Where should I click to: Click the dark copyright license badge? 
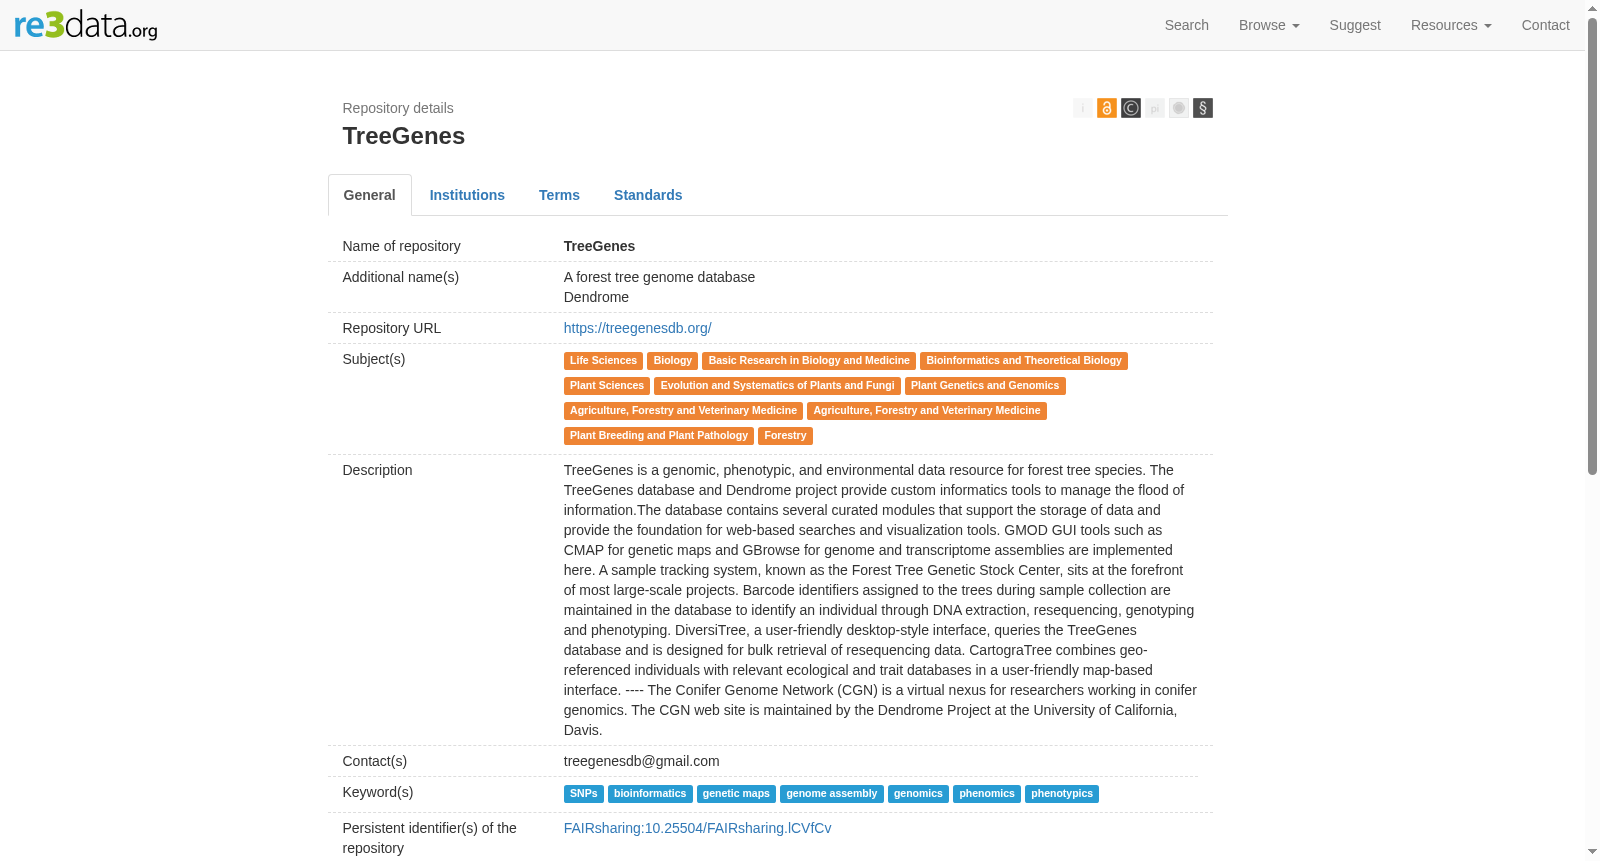pyautogui.click(x=1130, y=108)
